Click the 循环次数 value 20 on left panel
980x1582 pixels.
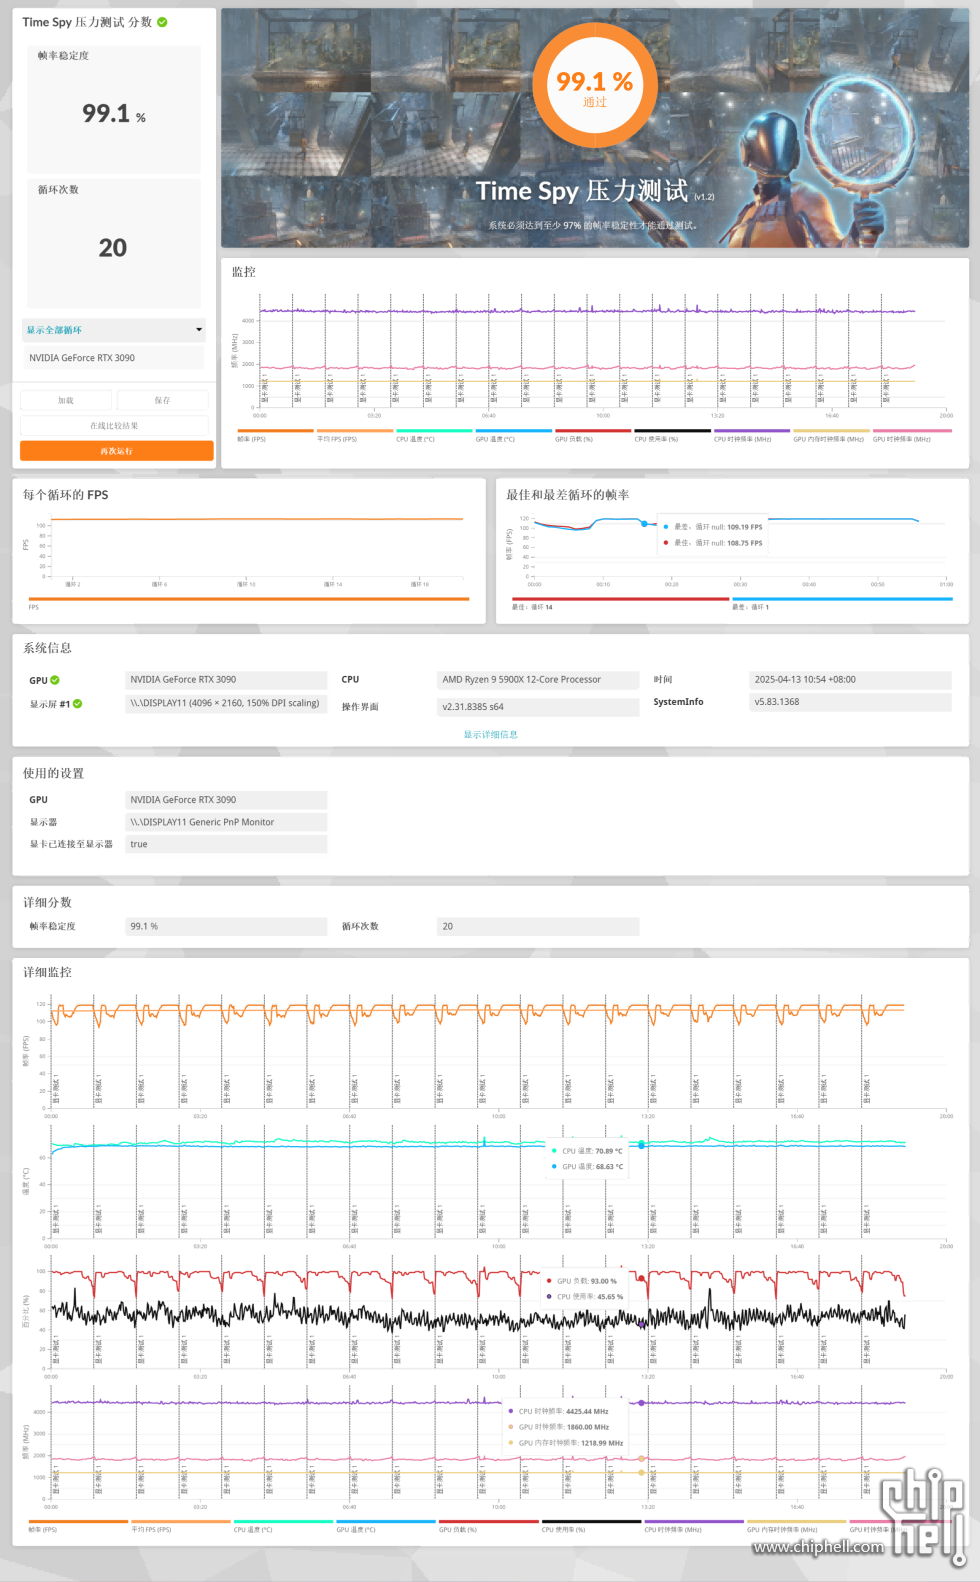113,248
